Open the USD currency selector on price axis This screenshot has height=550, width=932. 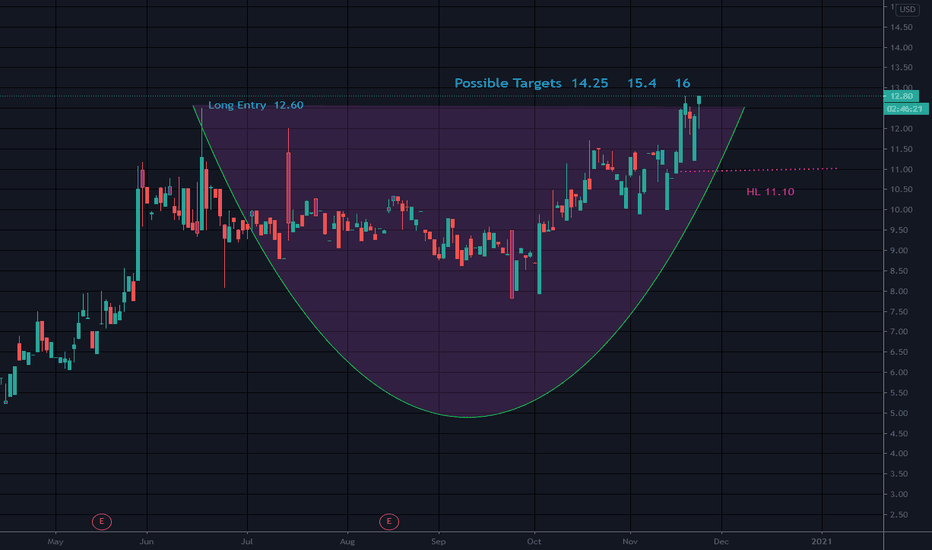[907, 9]
